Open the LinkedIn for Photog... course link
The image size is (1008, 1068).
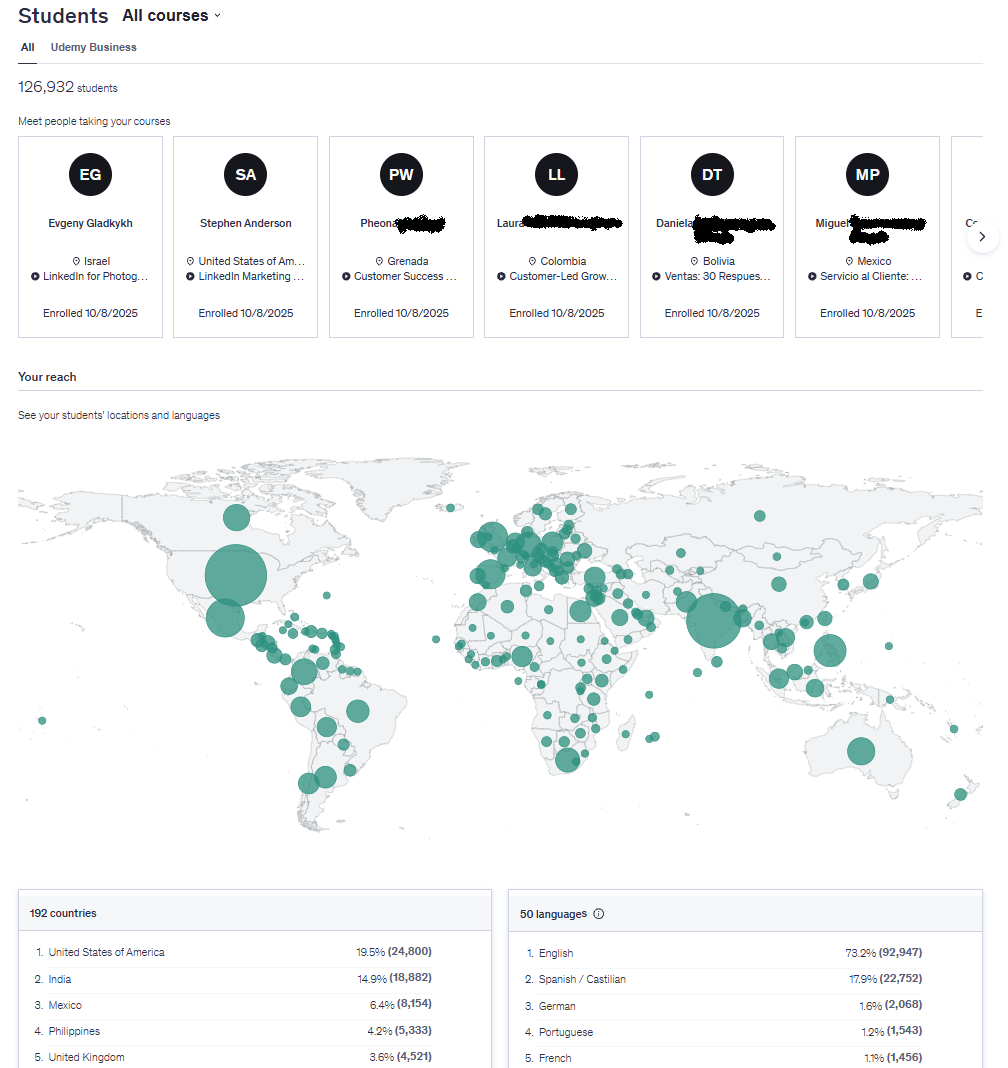(95, 276)
